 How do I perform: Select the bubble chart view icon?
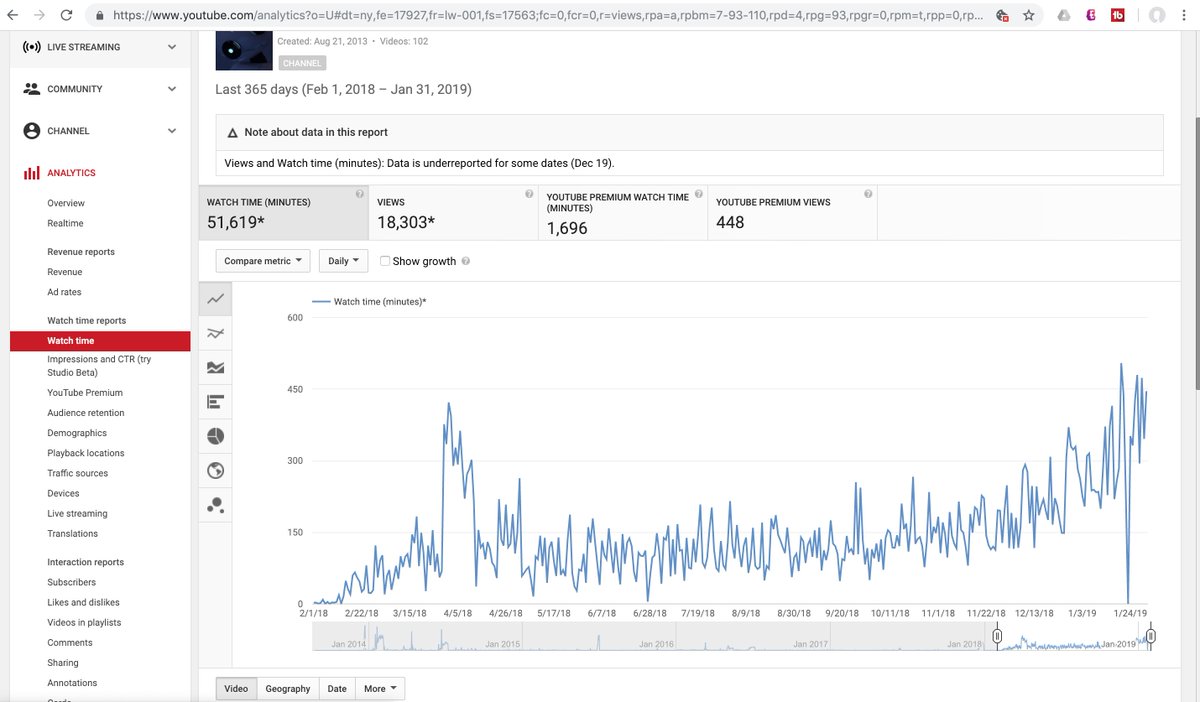pyautogui.click(x=215, y=505)
